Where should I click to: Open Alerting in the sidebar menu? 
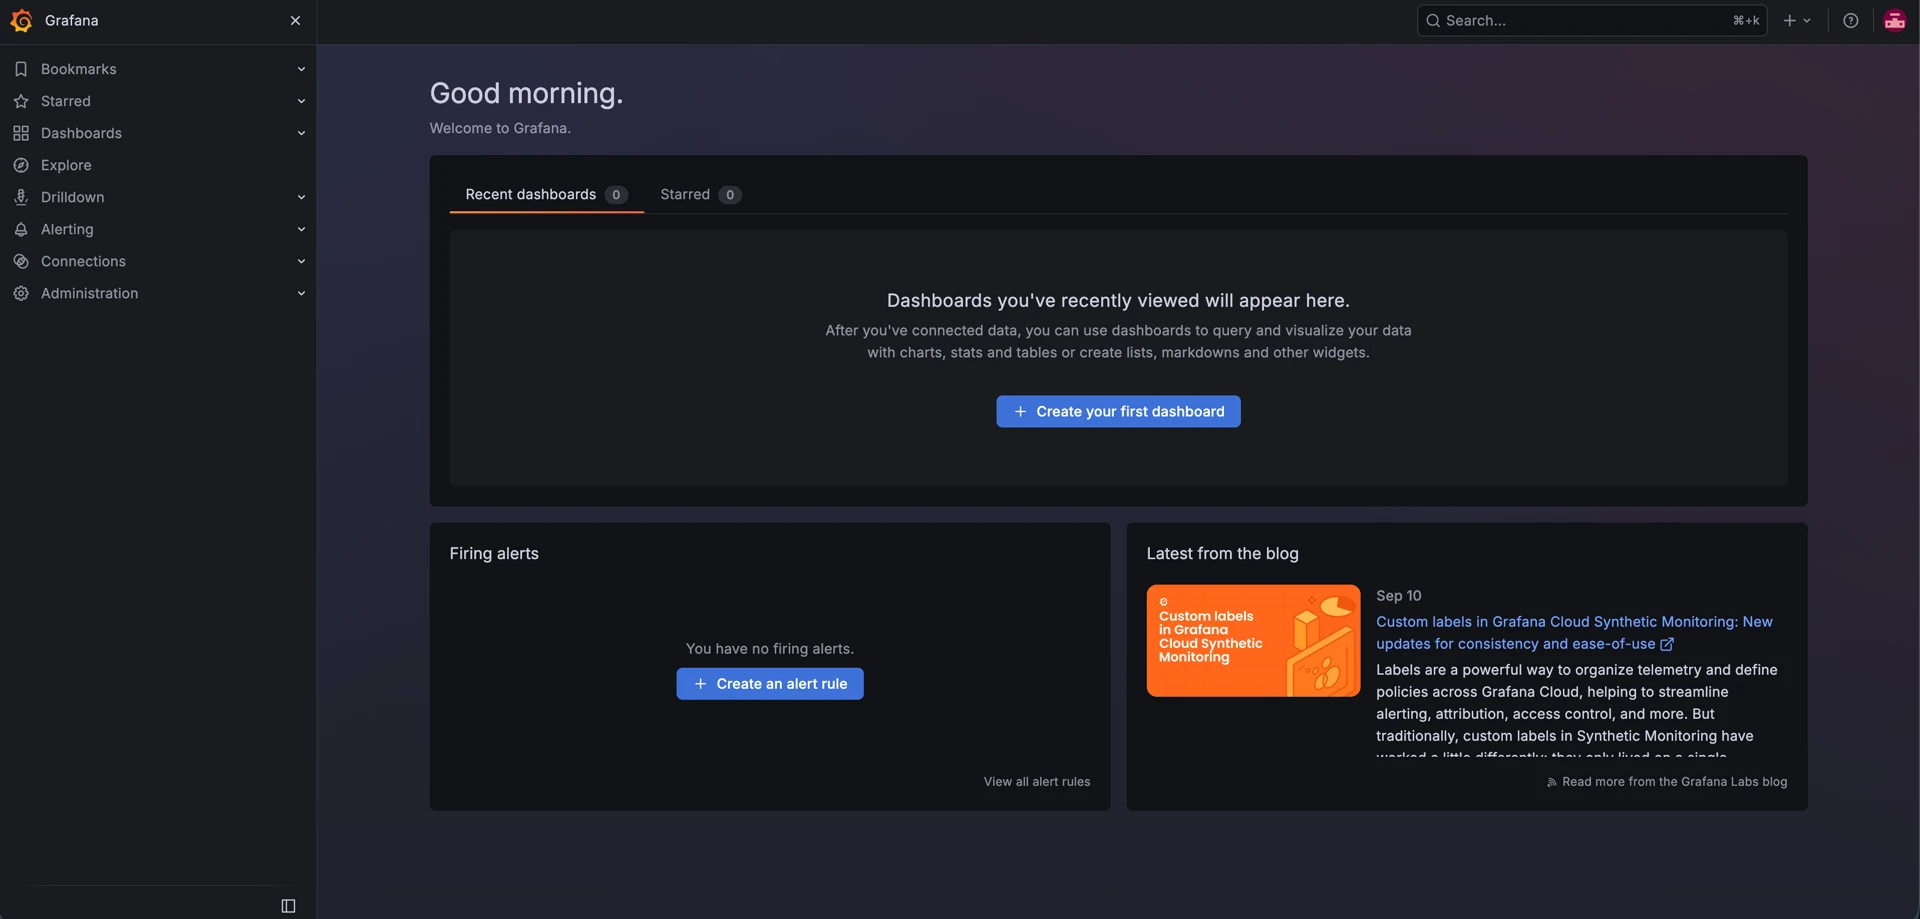(x=67, y=229)
